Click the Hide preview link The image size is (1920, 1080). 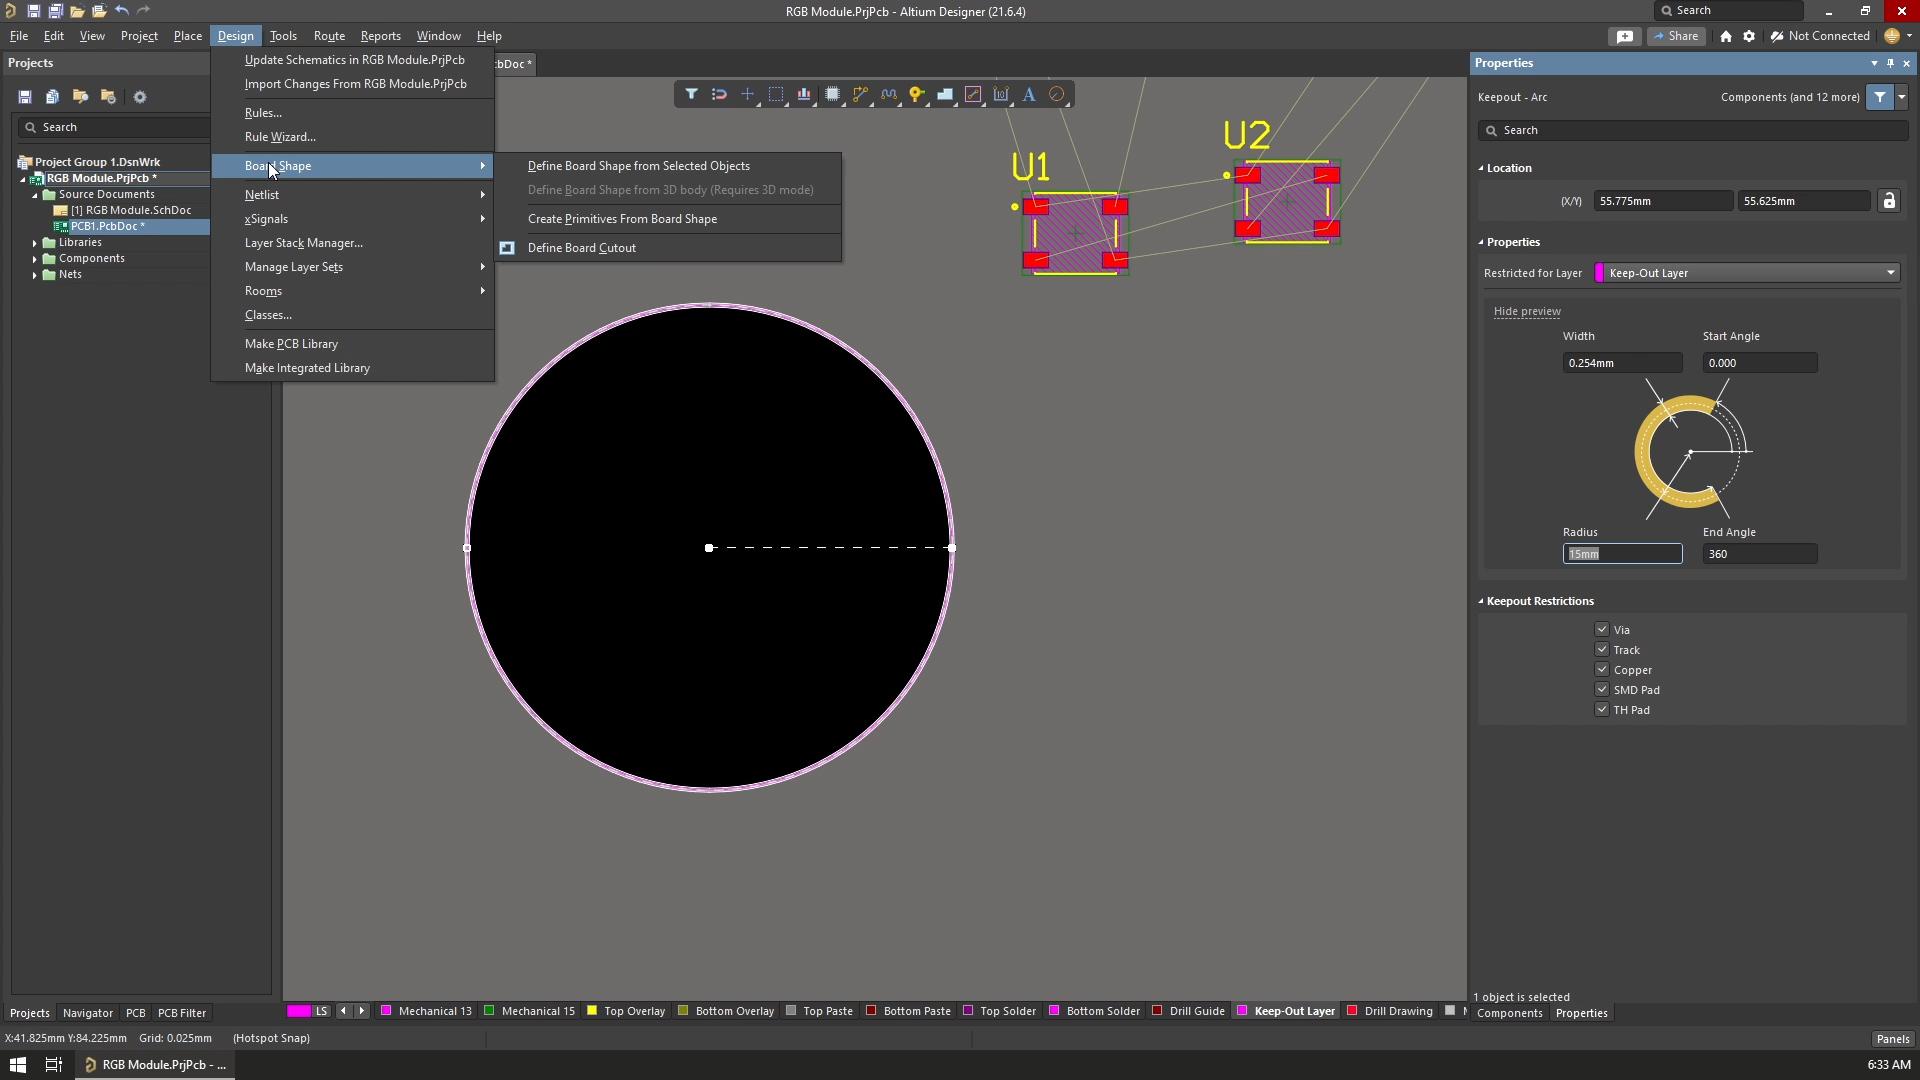tap(1527, 312)
